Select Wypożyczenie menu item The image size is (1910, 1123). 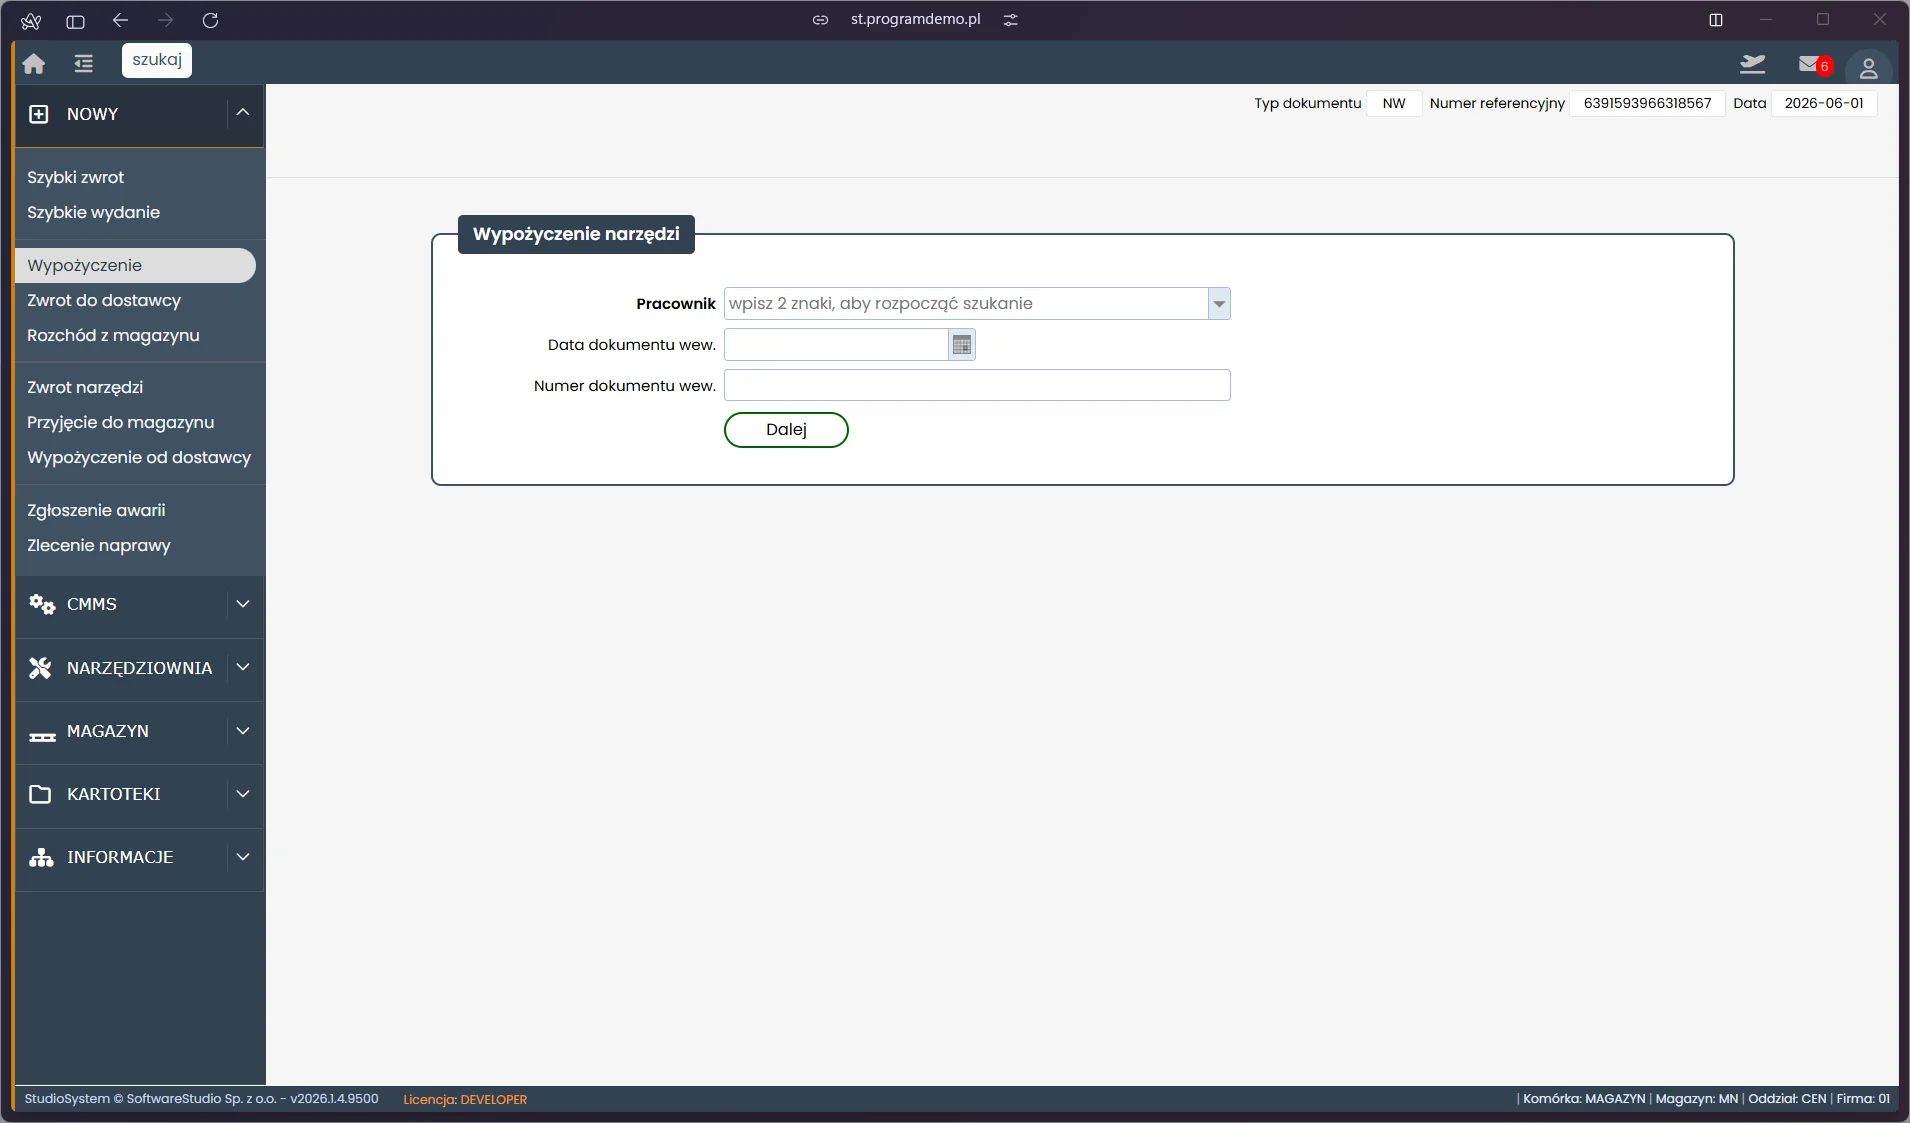(x=136, y=265)
